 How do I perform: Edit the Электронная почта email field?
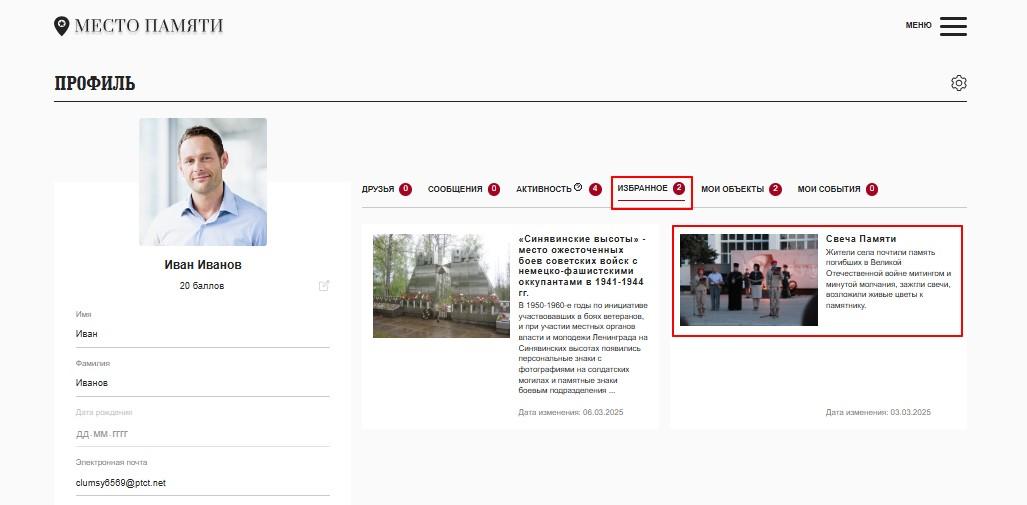(x=202, y=483)
